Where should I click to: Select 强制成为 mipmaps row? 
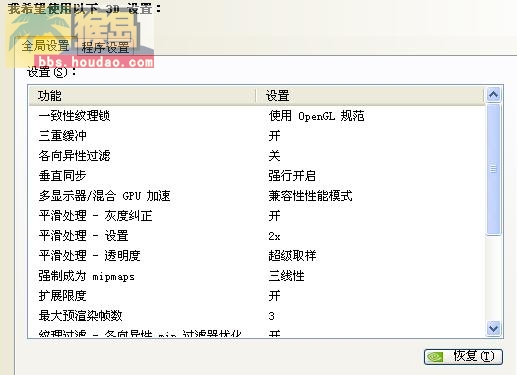point(257,276)
